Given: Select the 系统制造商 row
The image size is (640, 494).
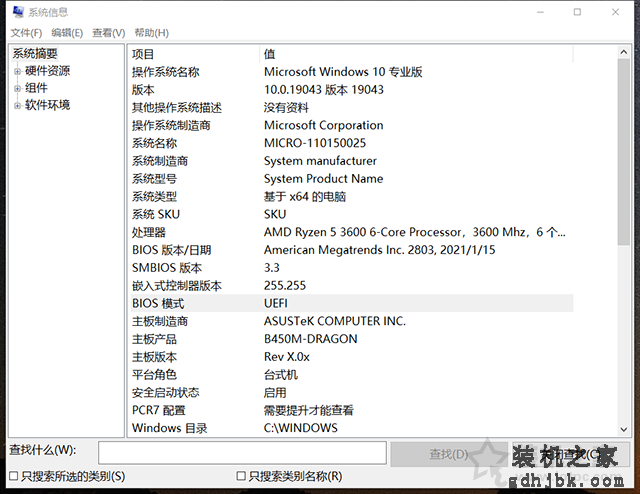Looking at the screenshot, I should (x=352, y=161).
